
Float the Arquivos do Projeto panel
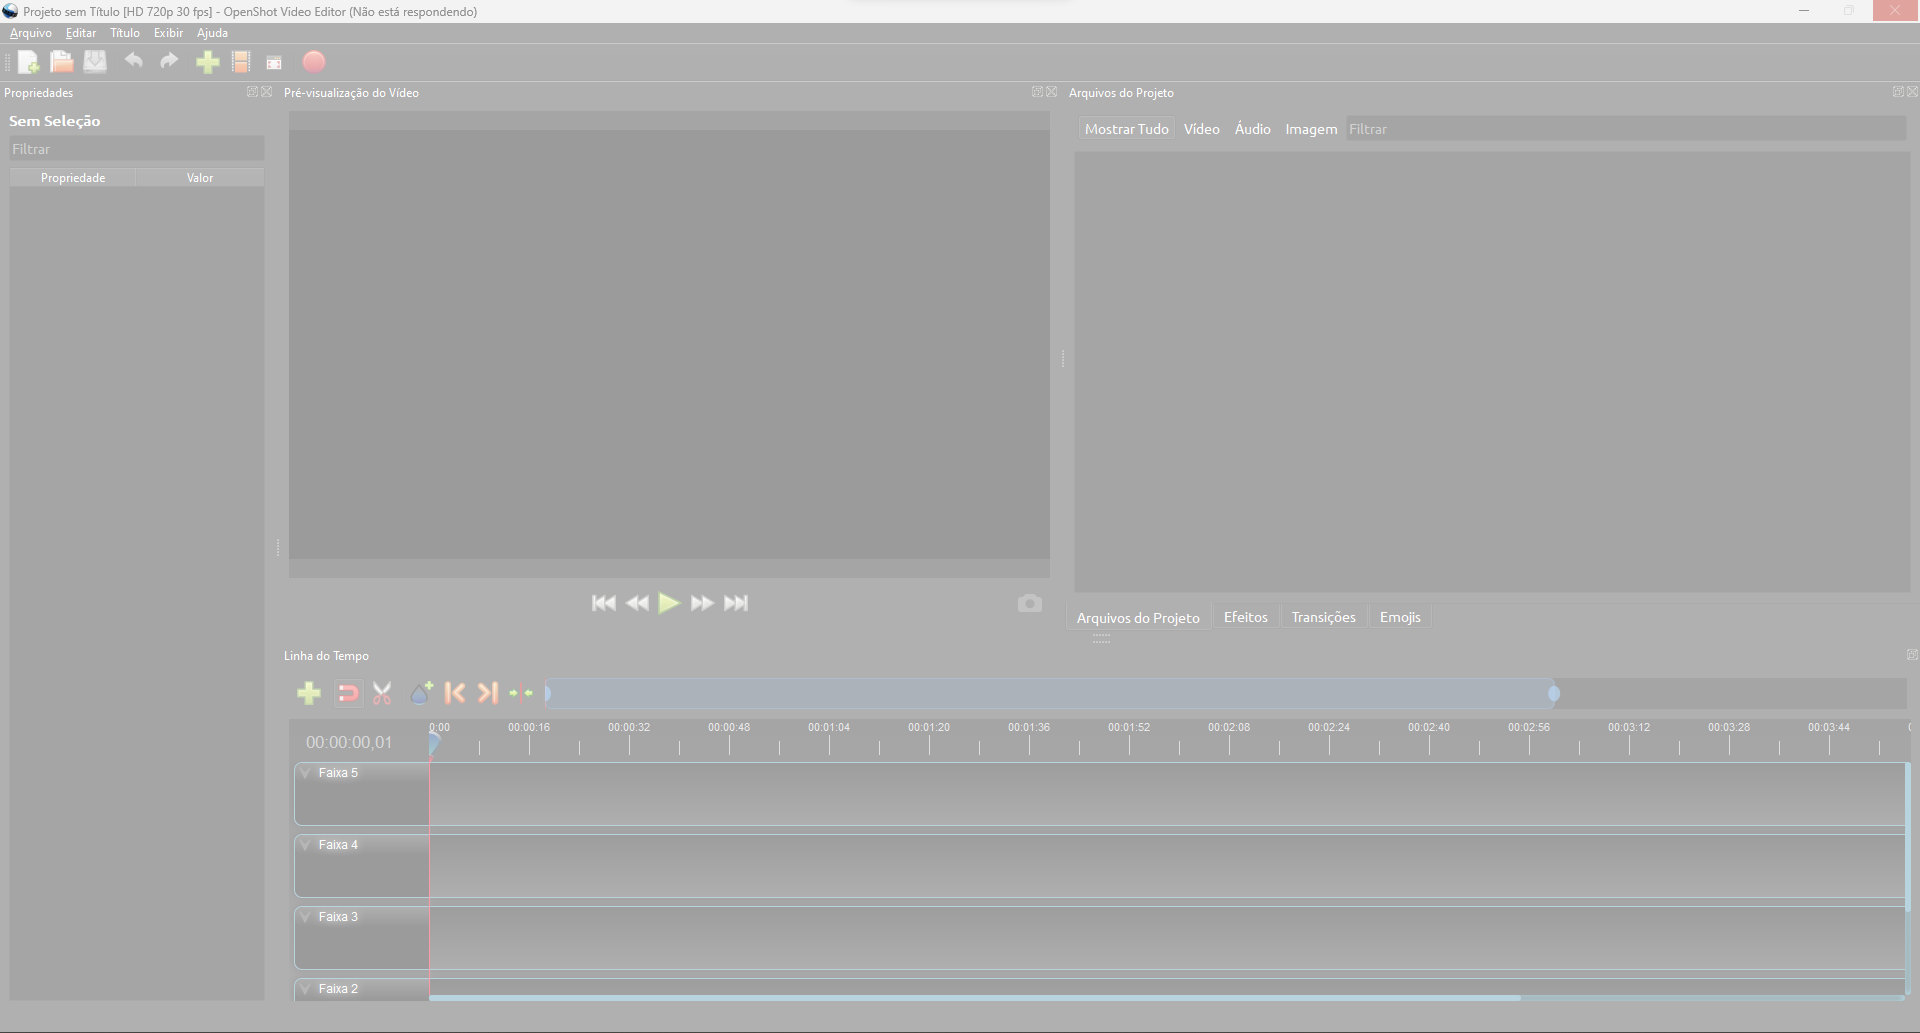point(1898,92)
